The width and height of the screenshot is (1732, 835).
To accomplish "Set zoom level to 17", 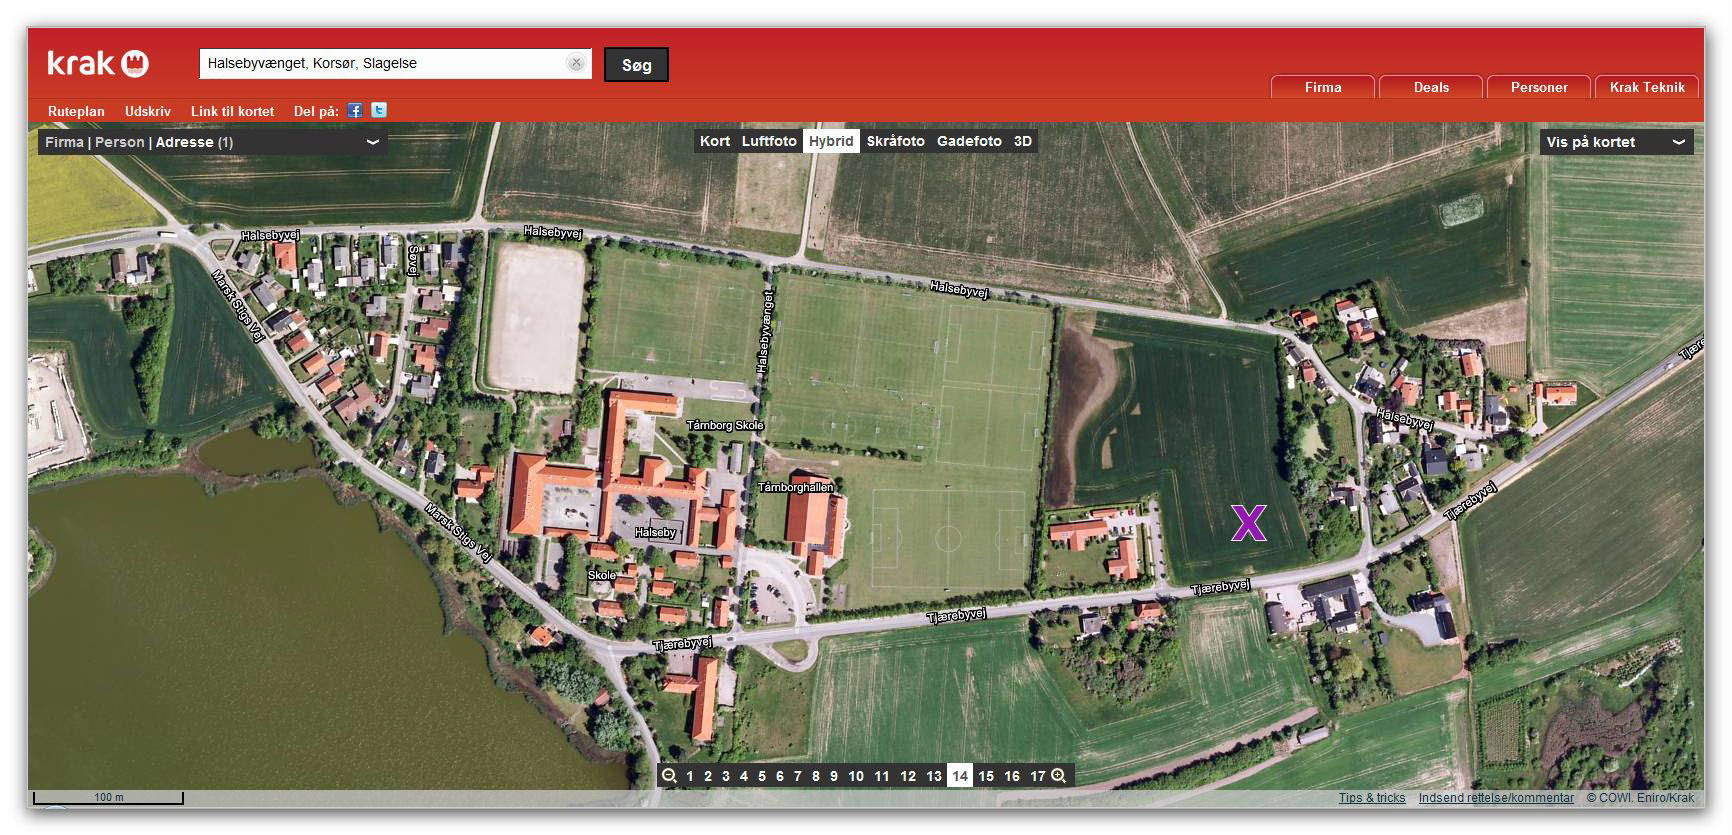I will tap(1037, 776).
